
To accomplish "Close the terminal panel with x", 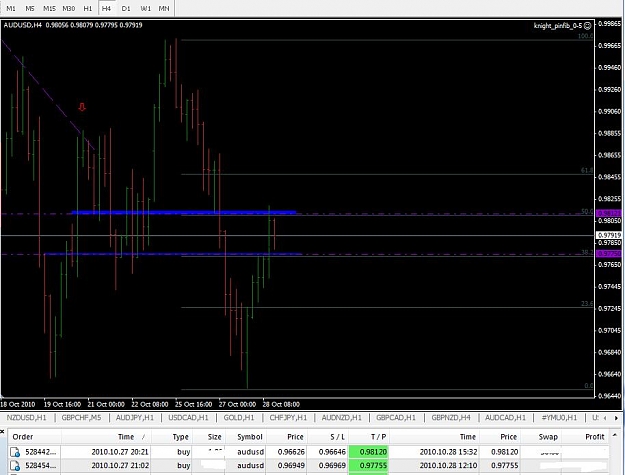I will point(2,431).
